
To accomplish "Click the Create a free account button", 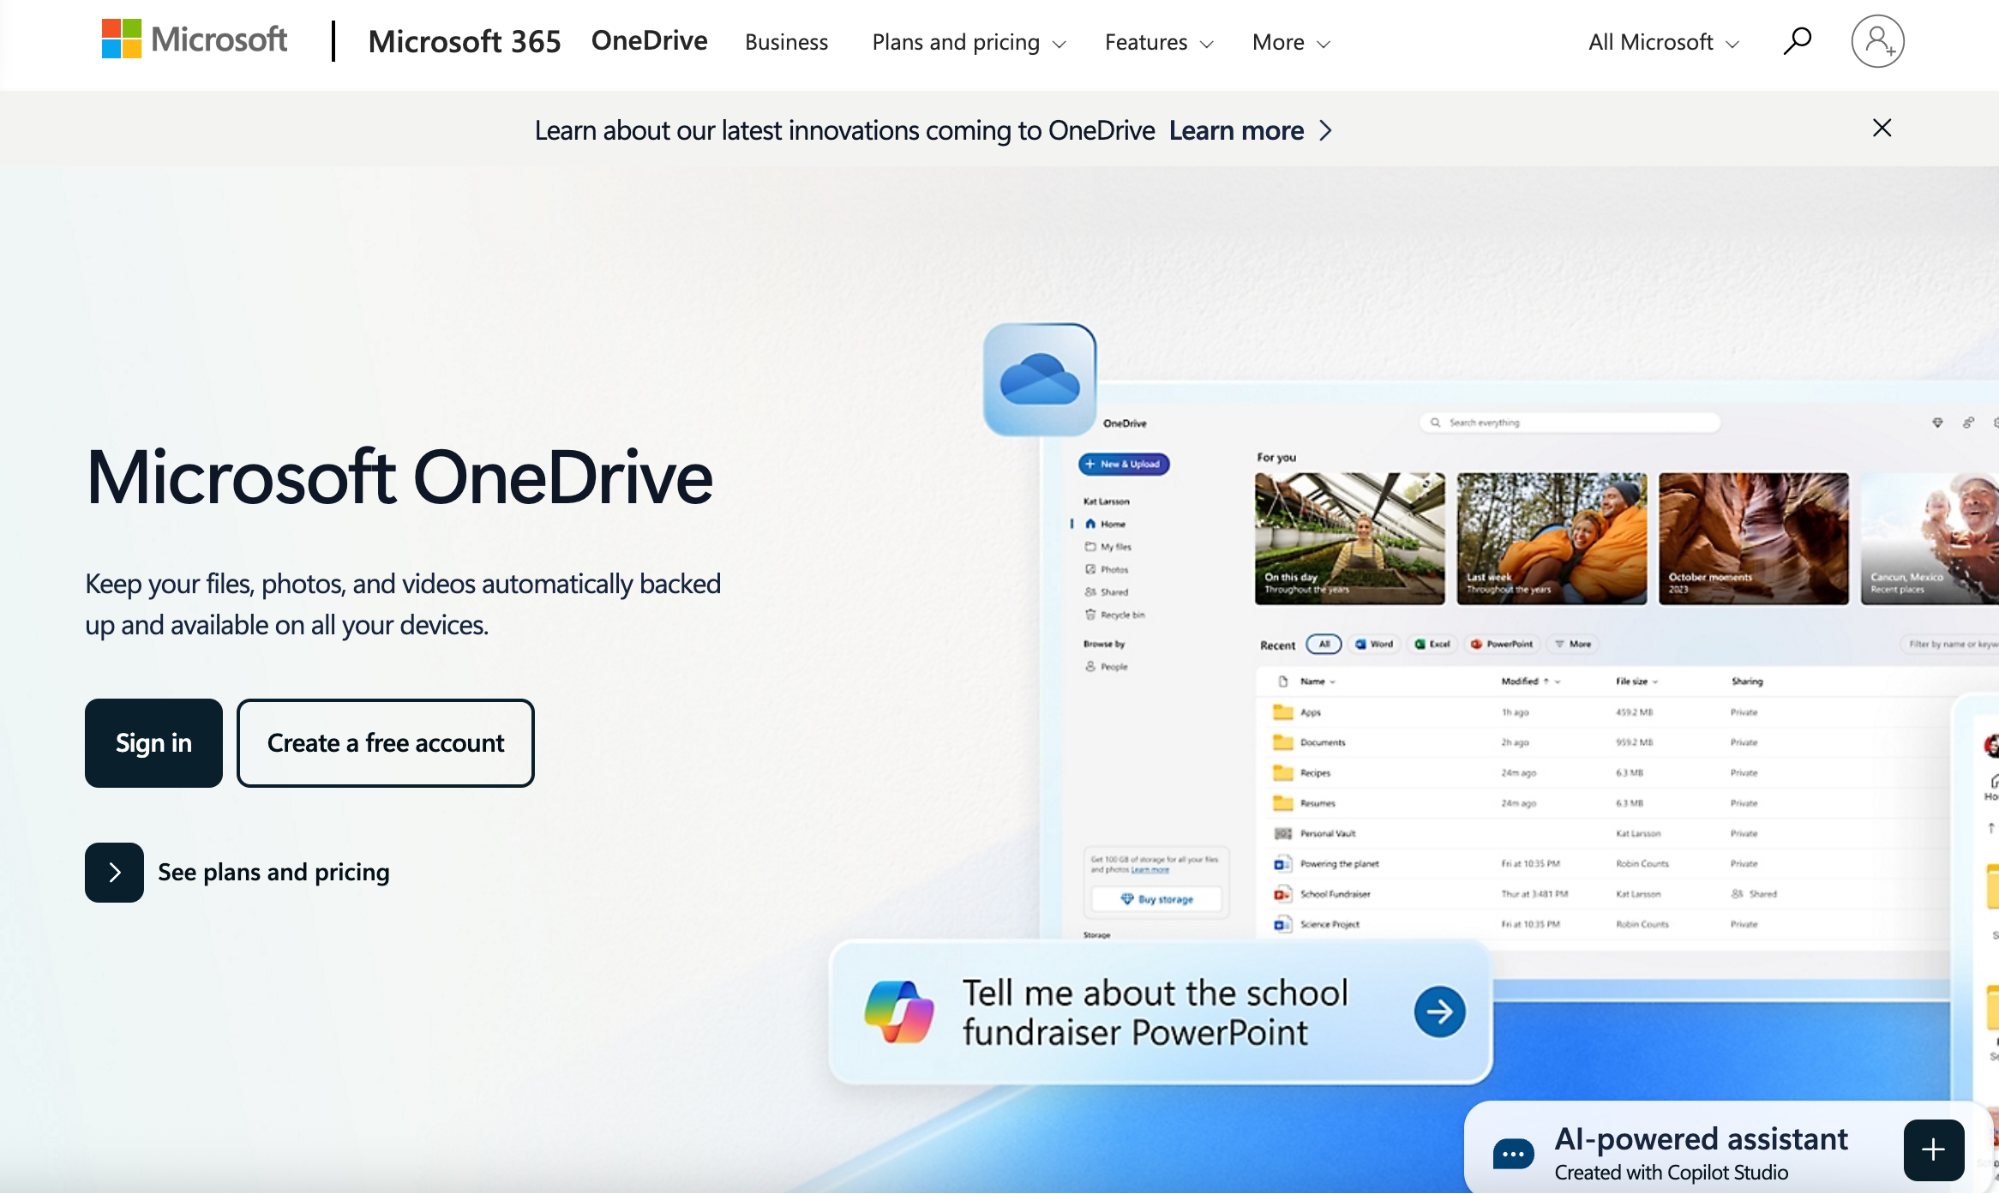I will tap(385, 743).
